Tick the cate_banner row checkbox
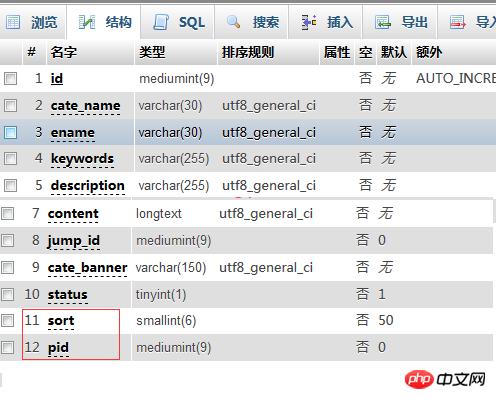 pyautogui.click(x=7, y=267)
